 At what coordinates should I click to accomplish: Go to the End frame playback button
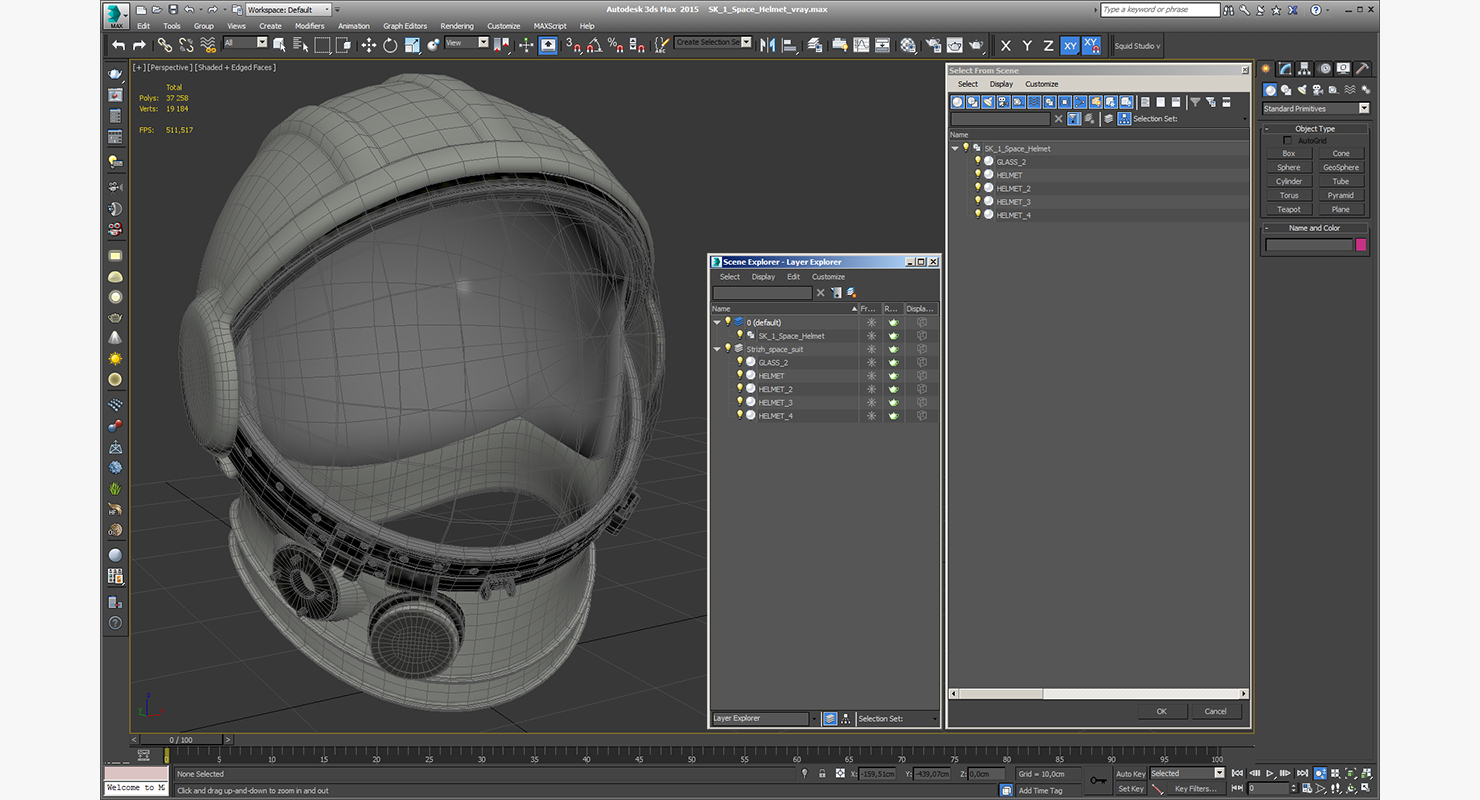point(1303,774)
